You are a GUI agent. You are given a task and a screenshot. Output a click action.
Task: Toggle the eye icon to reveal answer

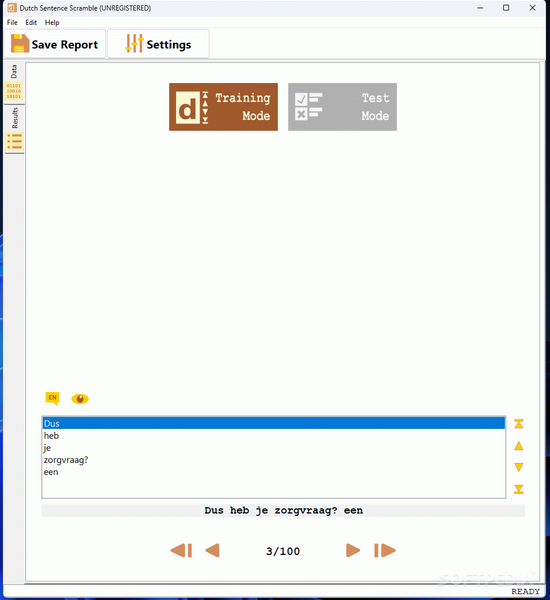[x=80, y=399]
